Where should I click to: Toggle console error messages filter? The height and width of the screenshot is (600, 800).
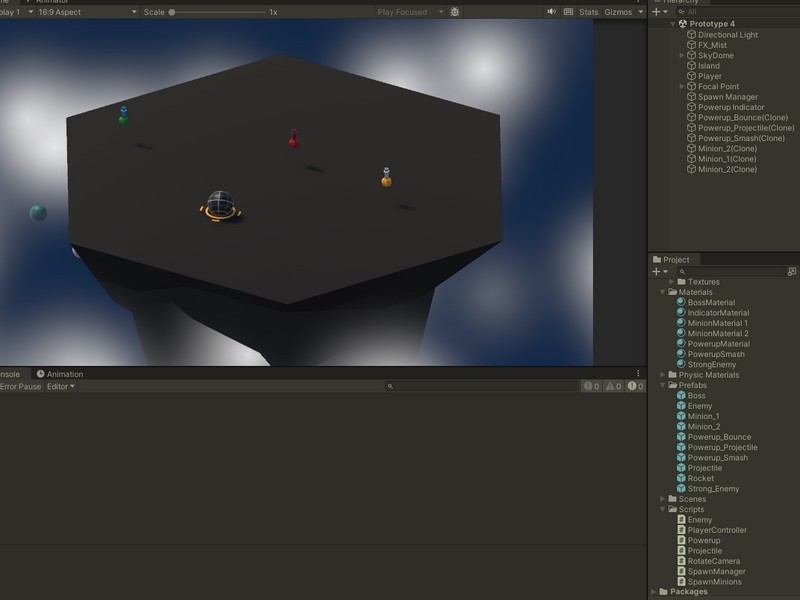click(x=634, y=386)
